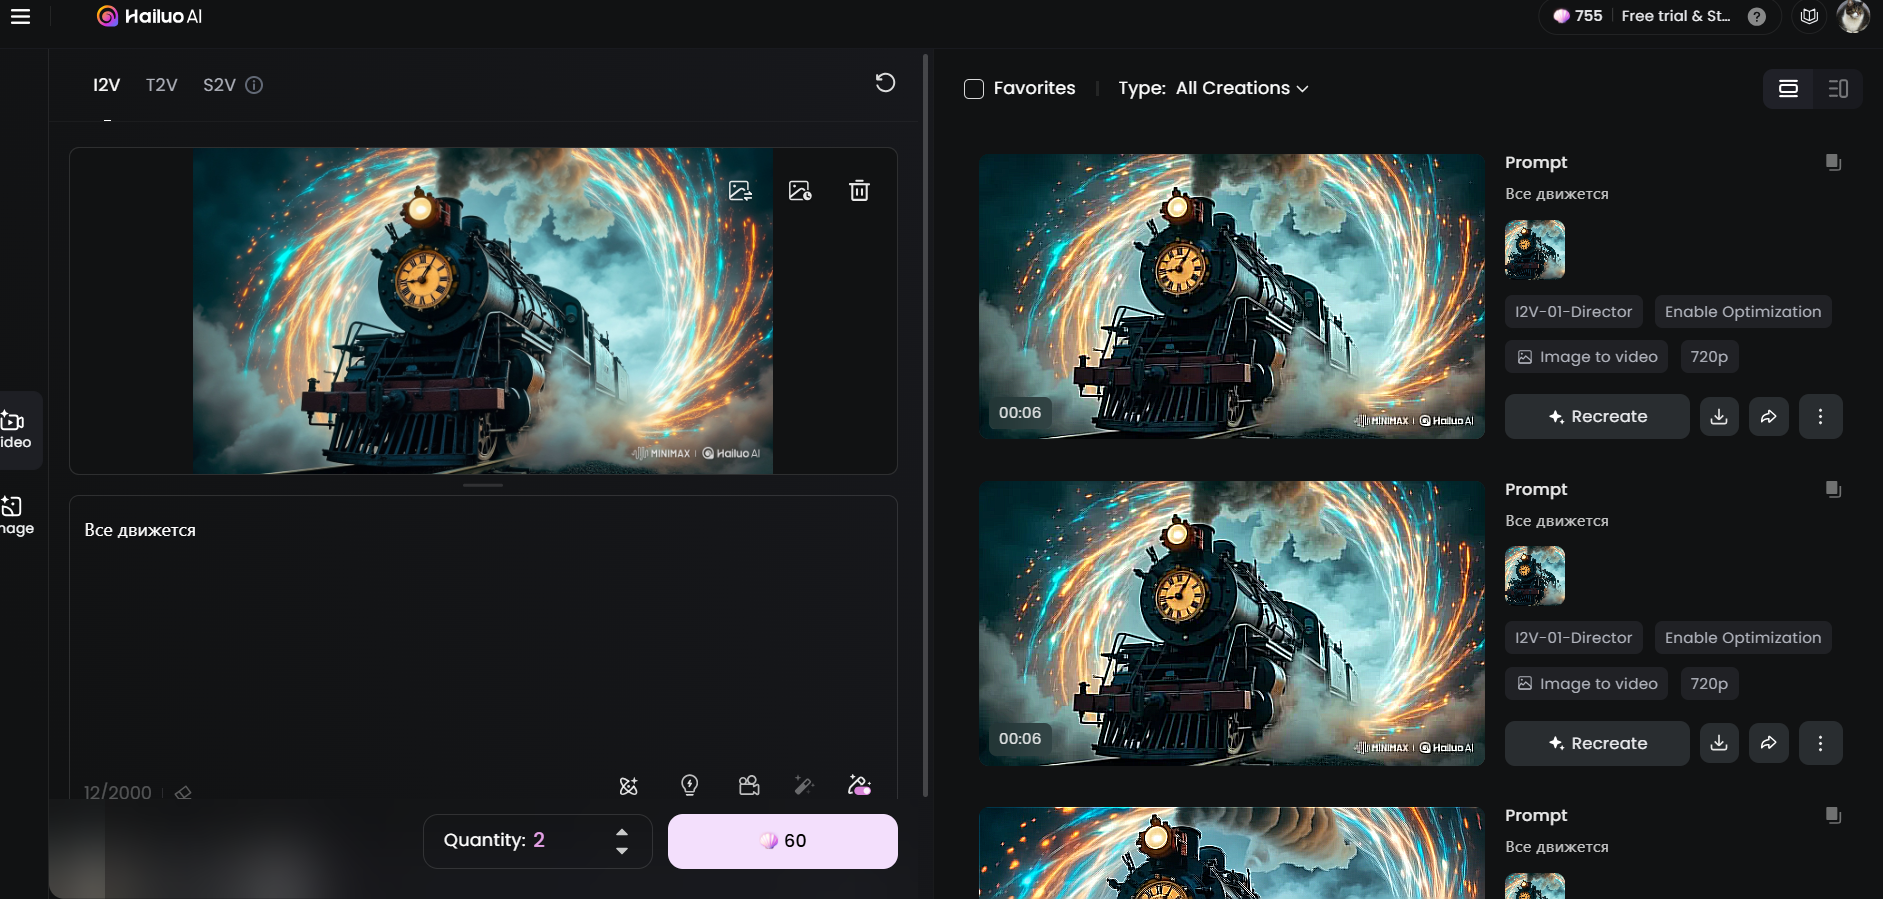Click the I2V-01-Director tag of first creation
The image size is (1883, 899).
tap(1573, 312)
